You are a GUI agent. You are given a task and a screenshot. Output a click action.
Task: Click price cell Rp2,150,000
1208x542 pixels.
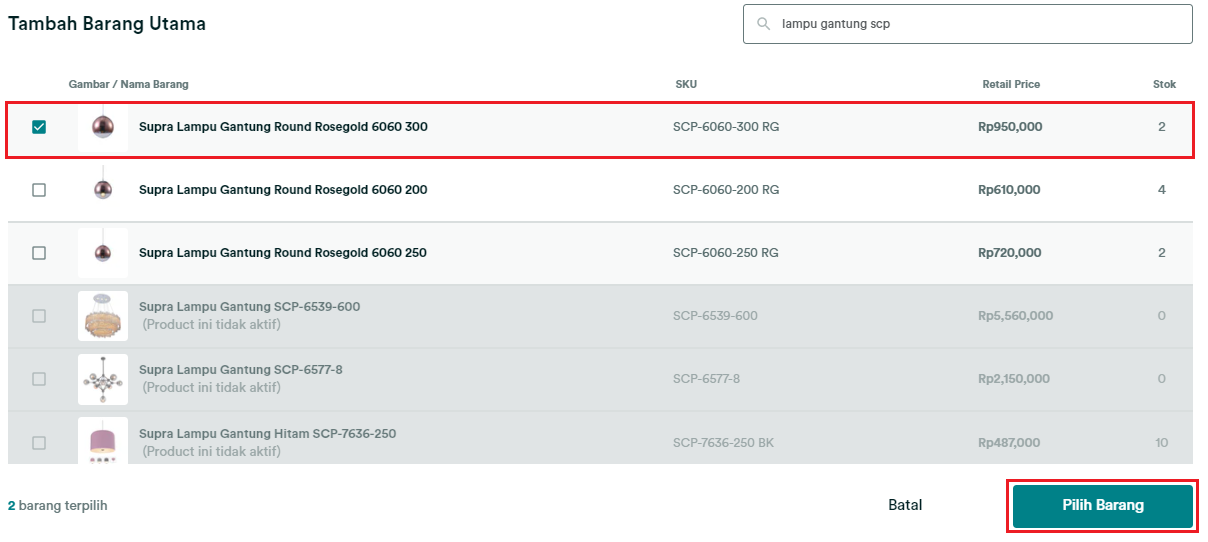(1014, 379)
